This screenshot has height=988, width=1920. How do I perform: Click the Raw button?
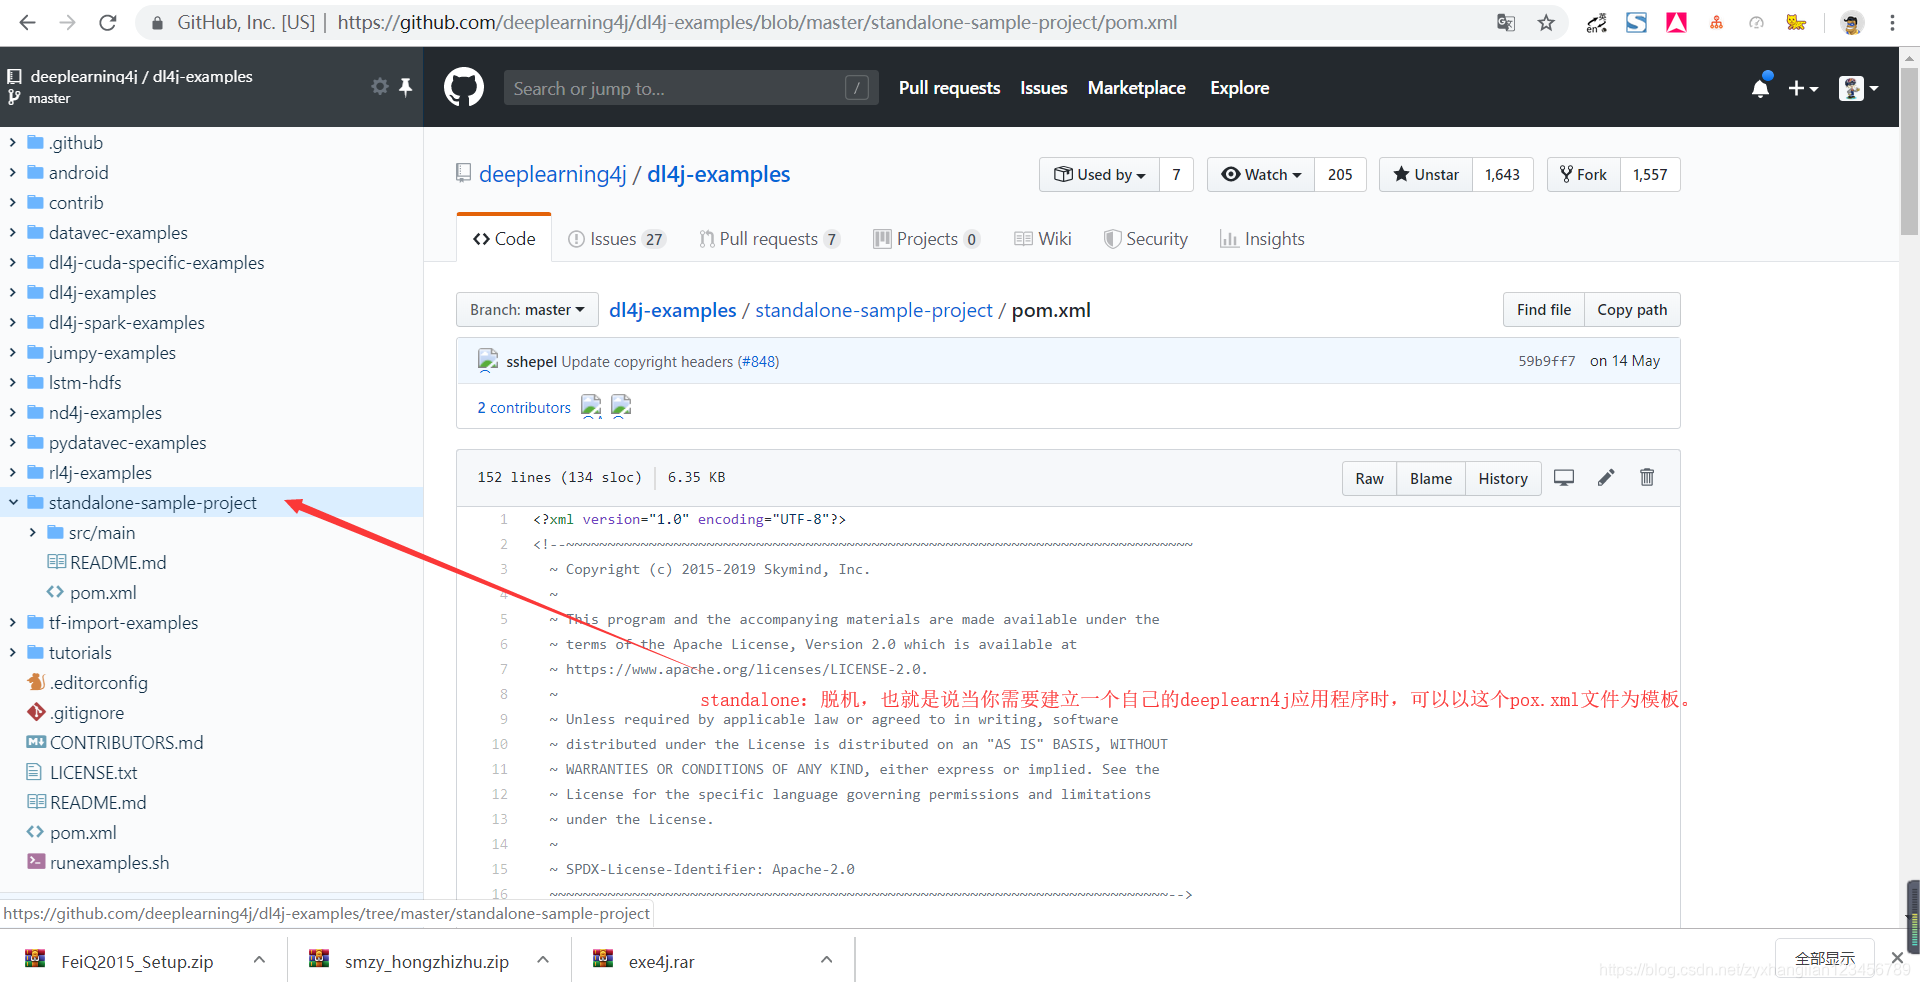coord(1369,479)
